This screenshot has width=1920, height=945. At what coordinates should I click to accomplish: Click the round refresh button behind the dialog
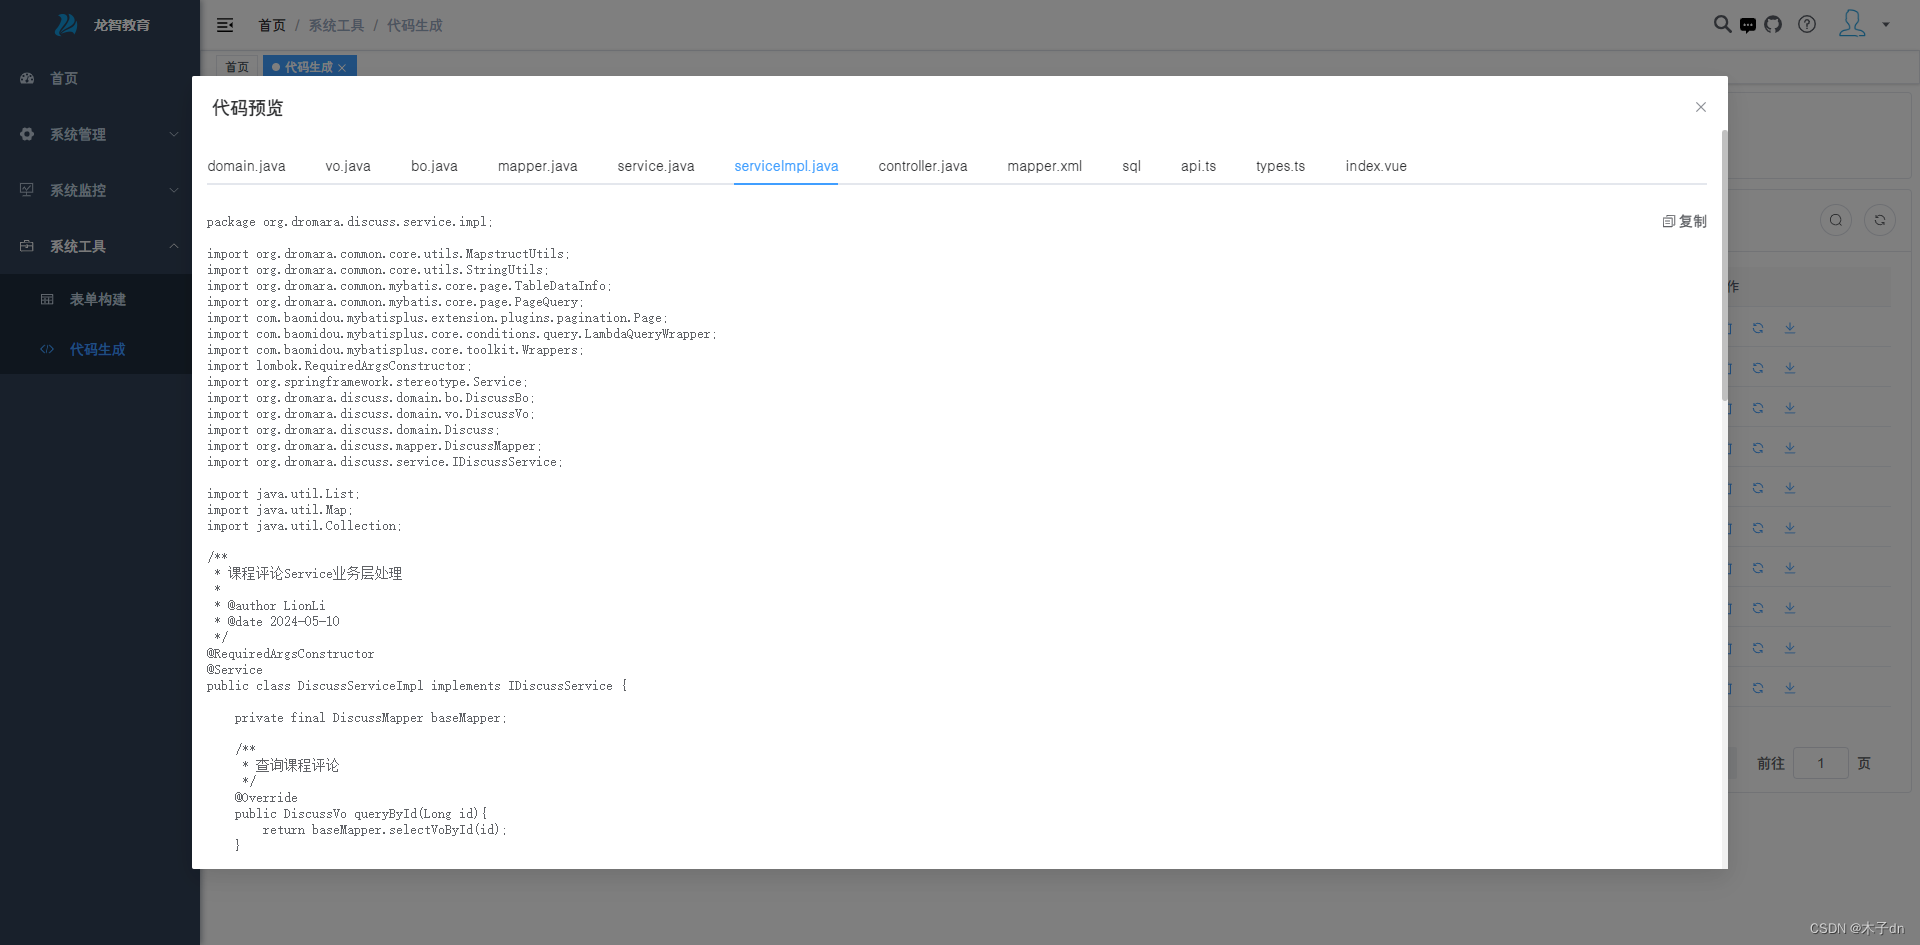1880,220
